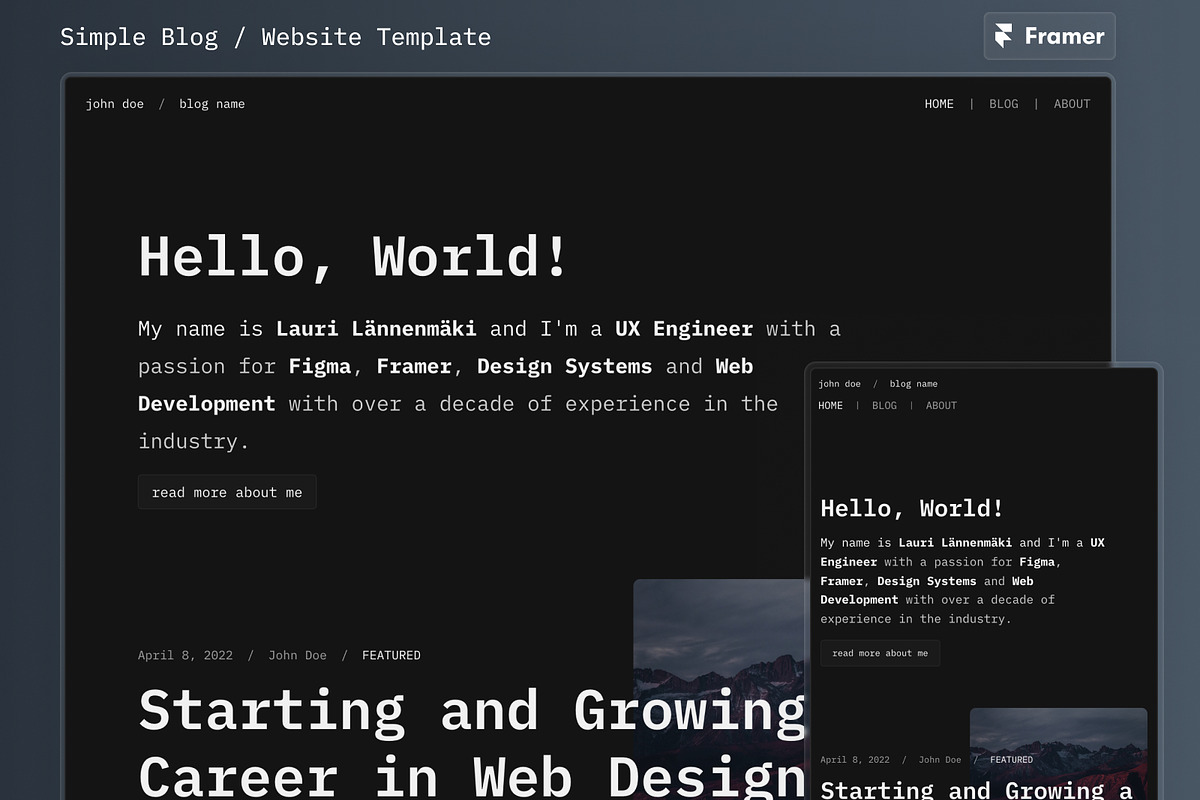This screenshot has width=1200, height=800.
Task: Select HOME in the mobile preview nav
Action: [x=830, y=406]
